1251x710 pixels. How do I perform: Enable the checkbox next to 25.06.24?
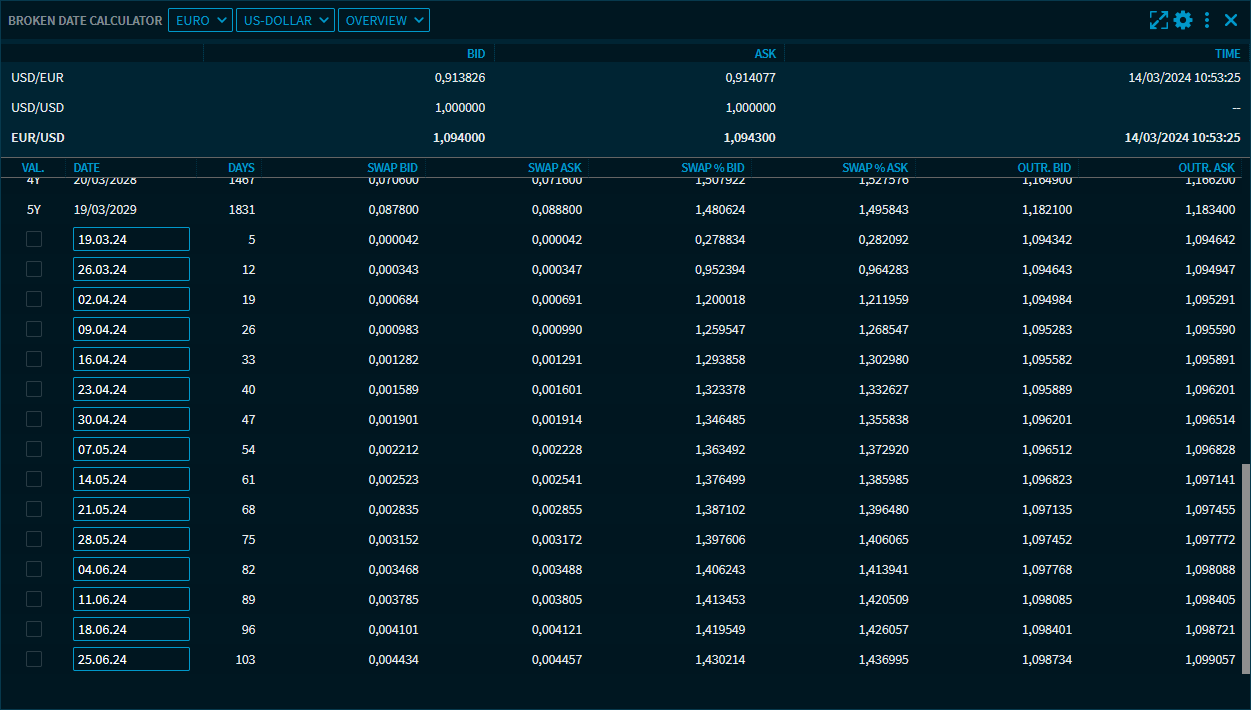(x=34, y=659)
